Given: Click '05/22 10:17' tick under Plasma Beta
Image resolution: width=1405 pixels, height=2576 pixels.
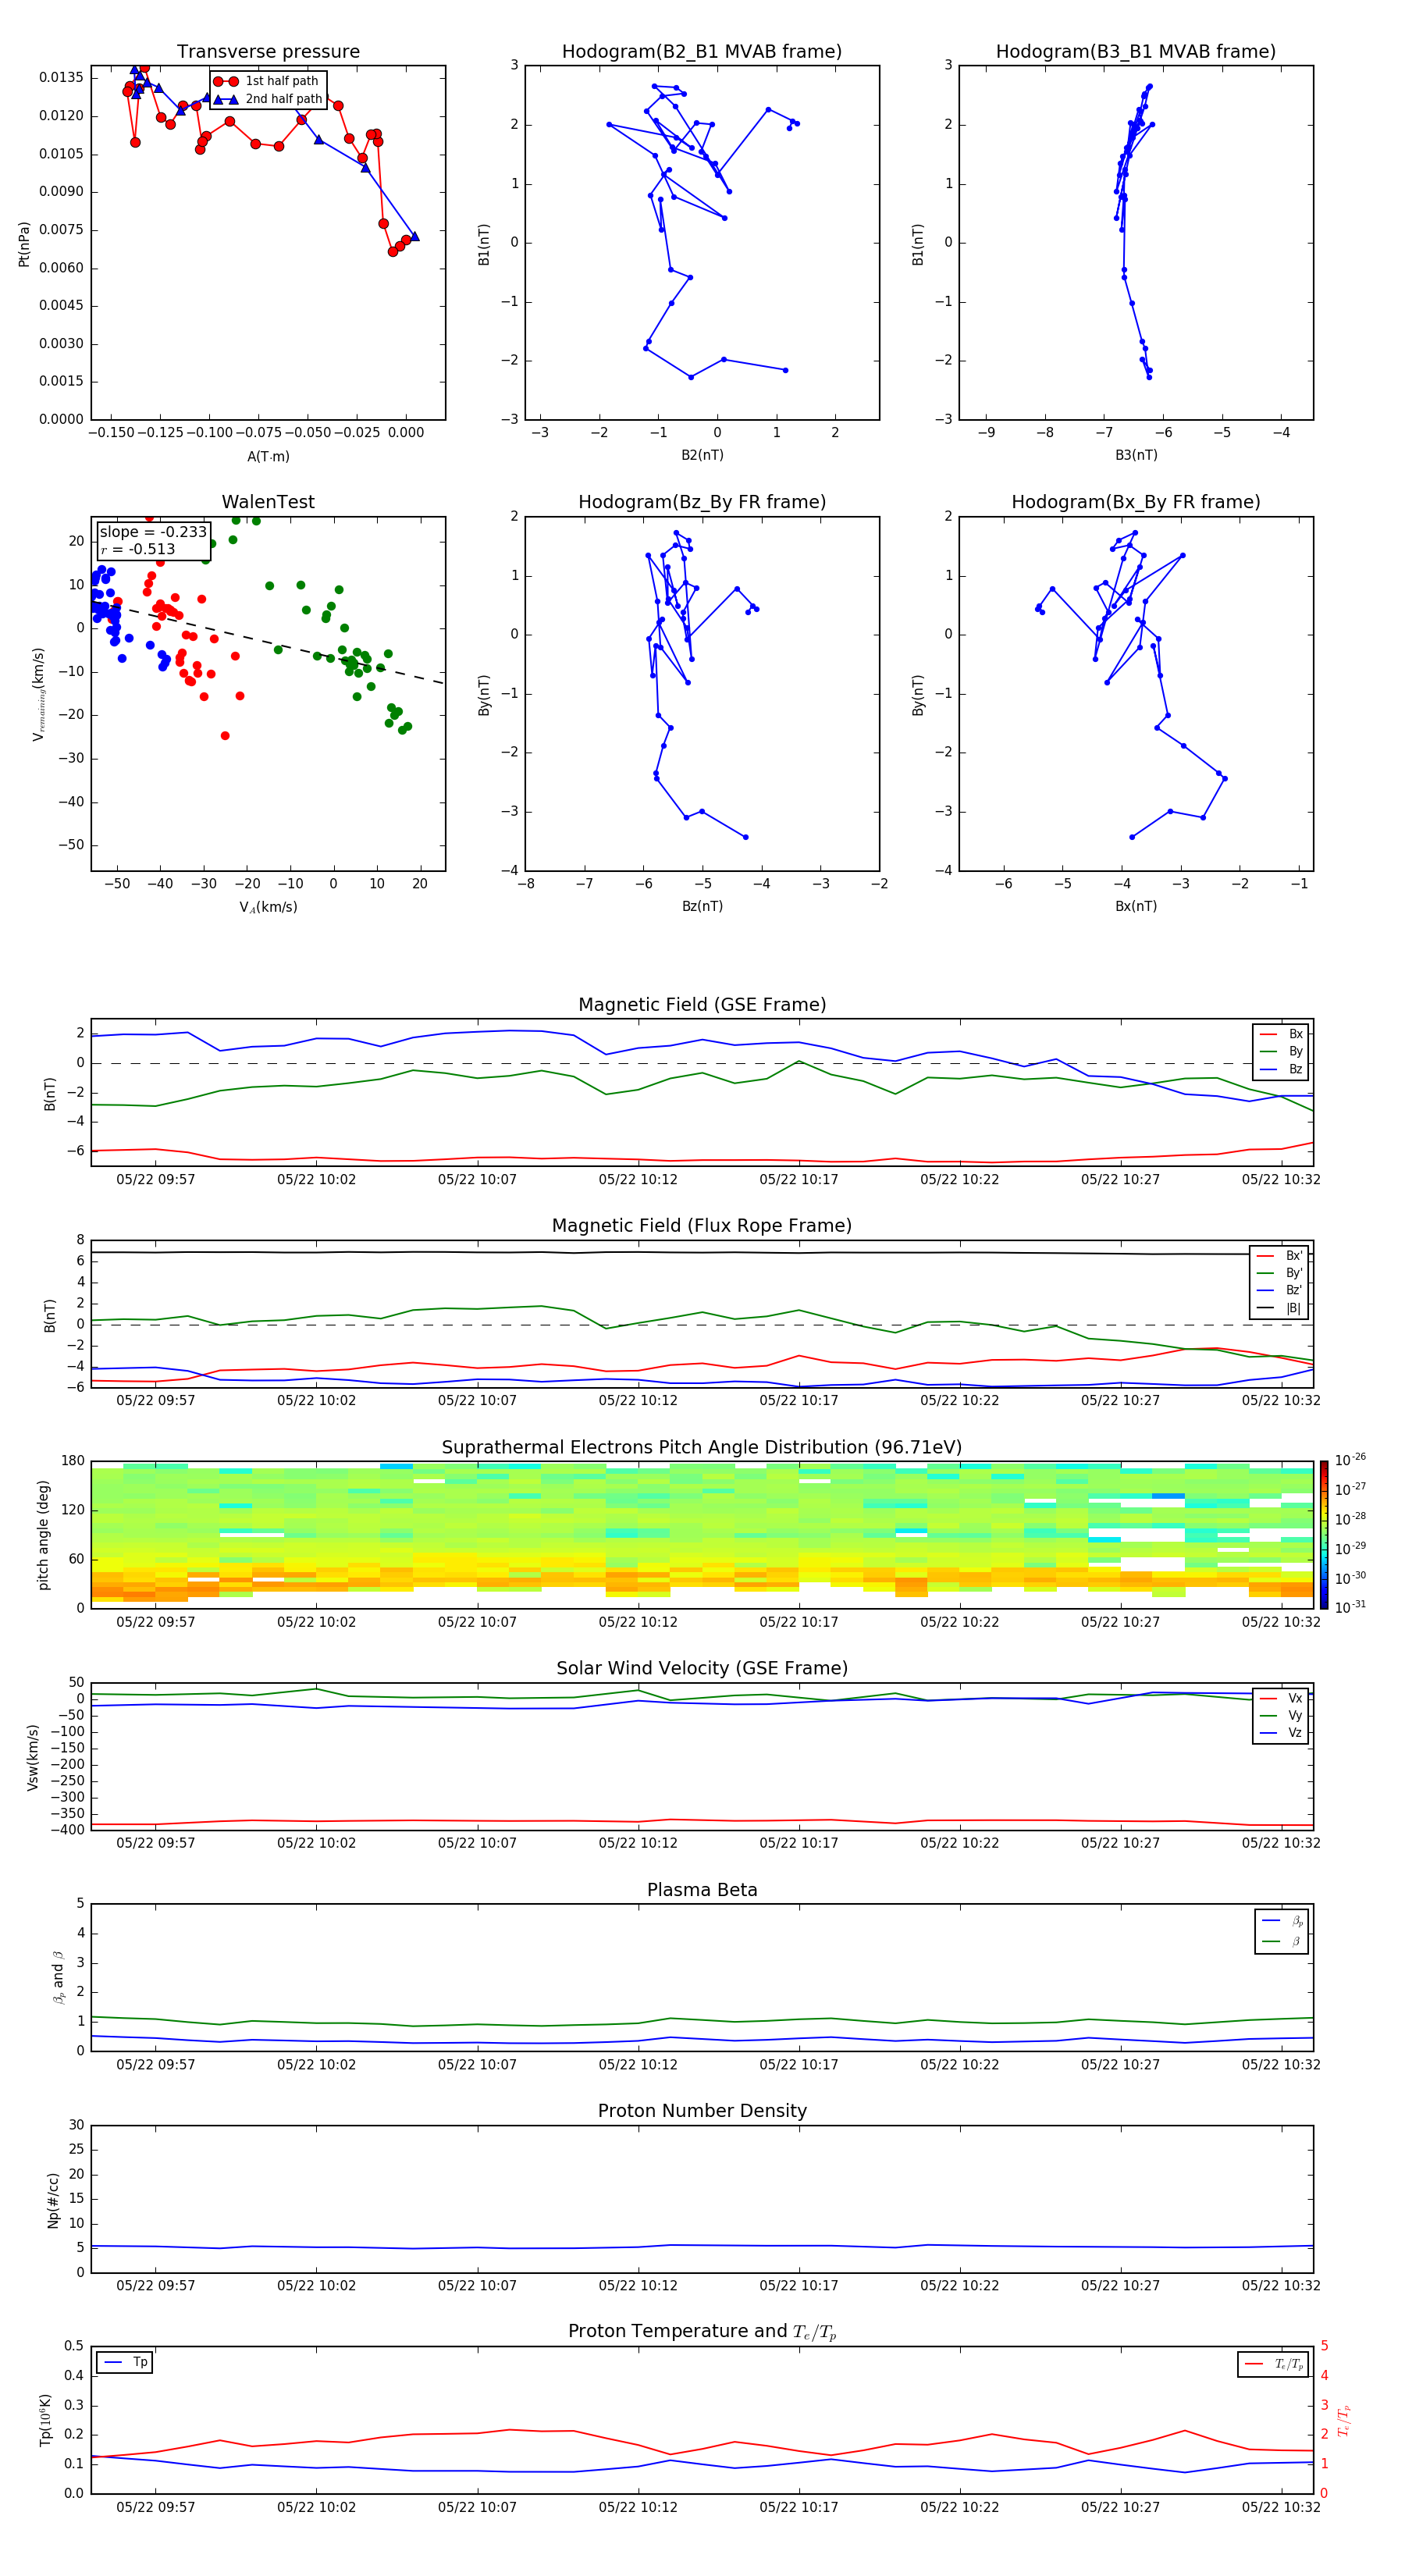Looking at the screenshot, I should click(x=798, y=2065).
